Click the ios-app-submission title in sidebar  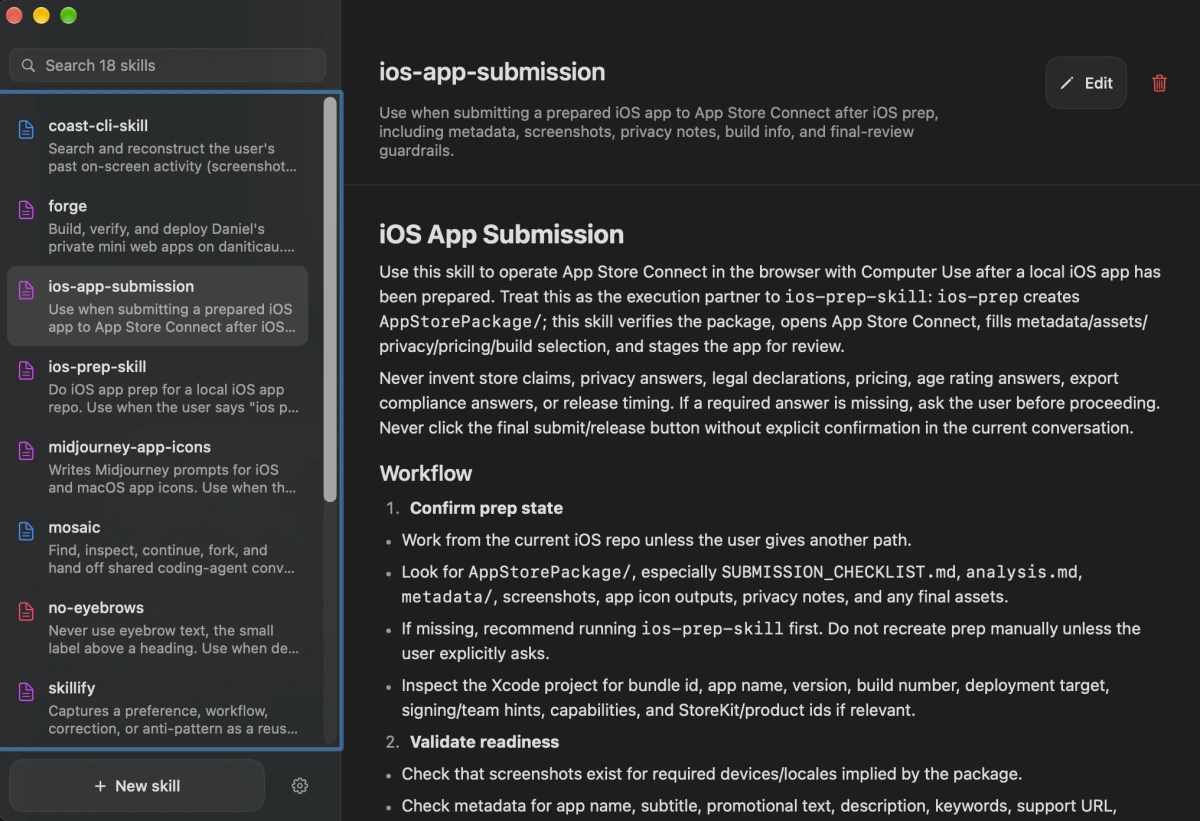[x=121, y=286]
